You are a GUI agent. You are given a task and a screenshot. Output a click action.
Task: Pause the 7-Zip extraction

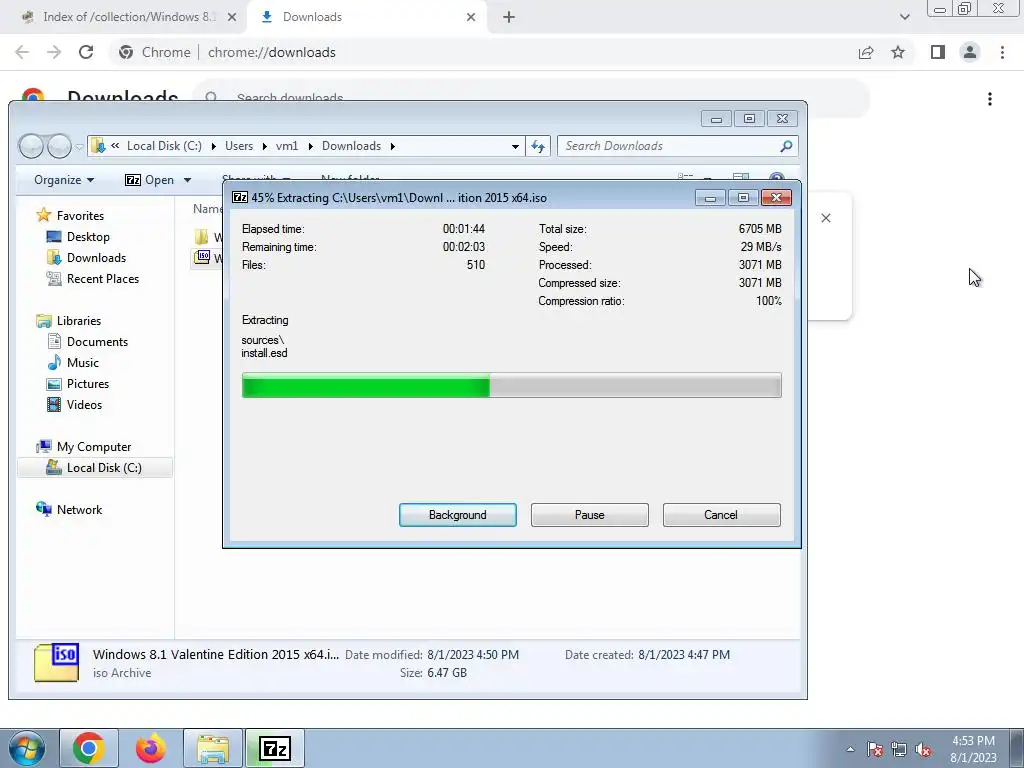[589, 515]
